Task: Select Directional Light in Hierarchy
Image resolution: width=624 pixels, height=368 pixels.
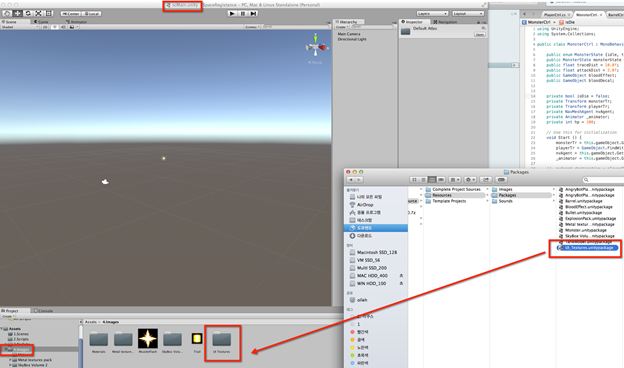Action: tap(352, 39)
